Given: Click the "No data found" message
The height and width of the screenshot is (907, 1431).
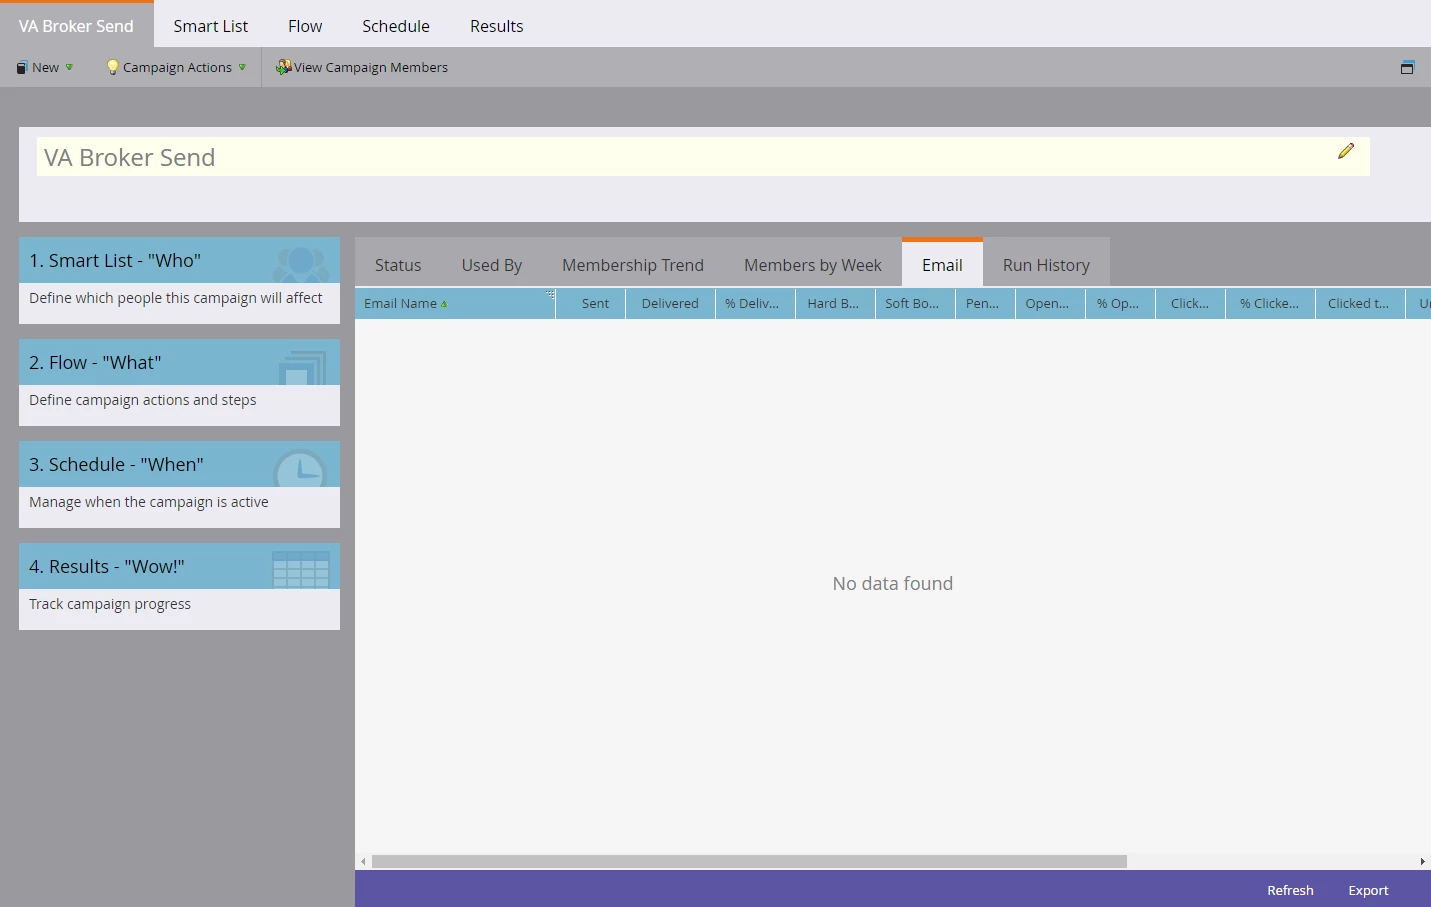Looking at the screenshot, I should click(893, 583).
